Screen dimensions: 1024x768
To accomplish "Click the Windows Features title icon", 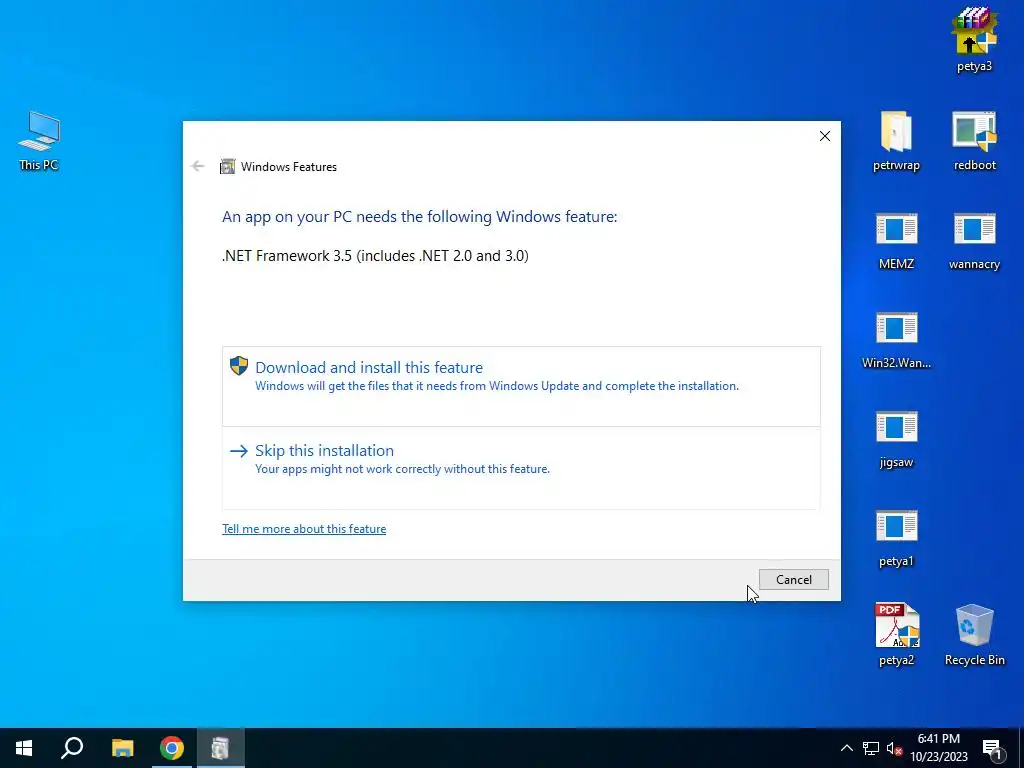I will coord(227,167).
